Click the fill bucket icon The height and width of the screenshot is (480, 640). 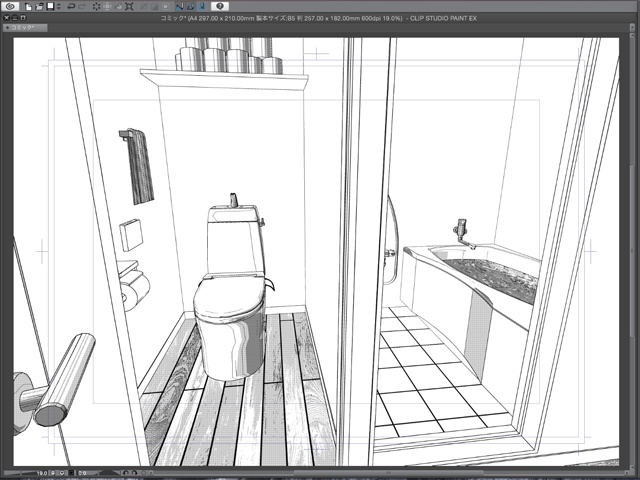(x=118, y=7)
